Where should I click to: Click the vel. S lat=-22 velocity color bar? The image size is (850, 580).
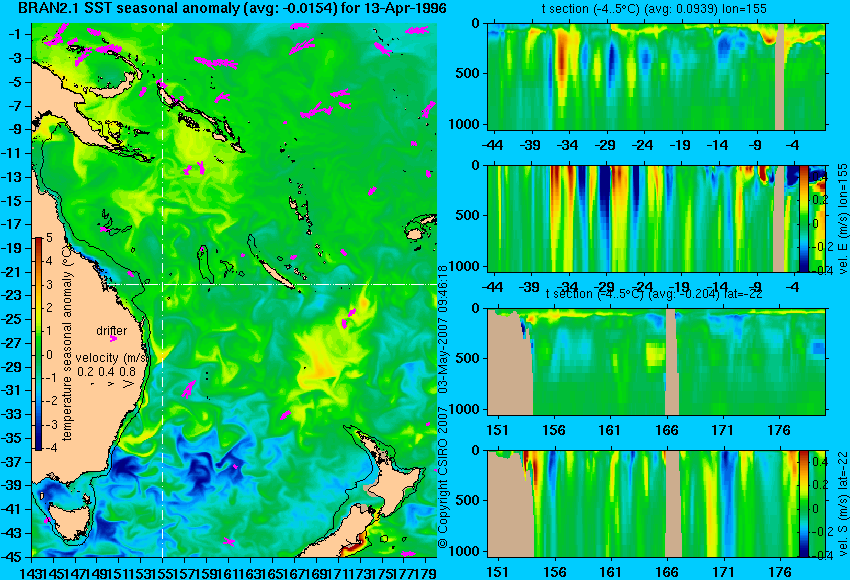(804, 503)
